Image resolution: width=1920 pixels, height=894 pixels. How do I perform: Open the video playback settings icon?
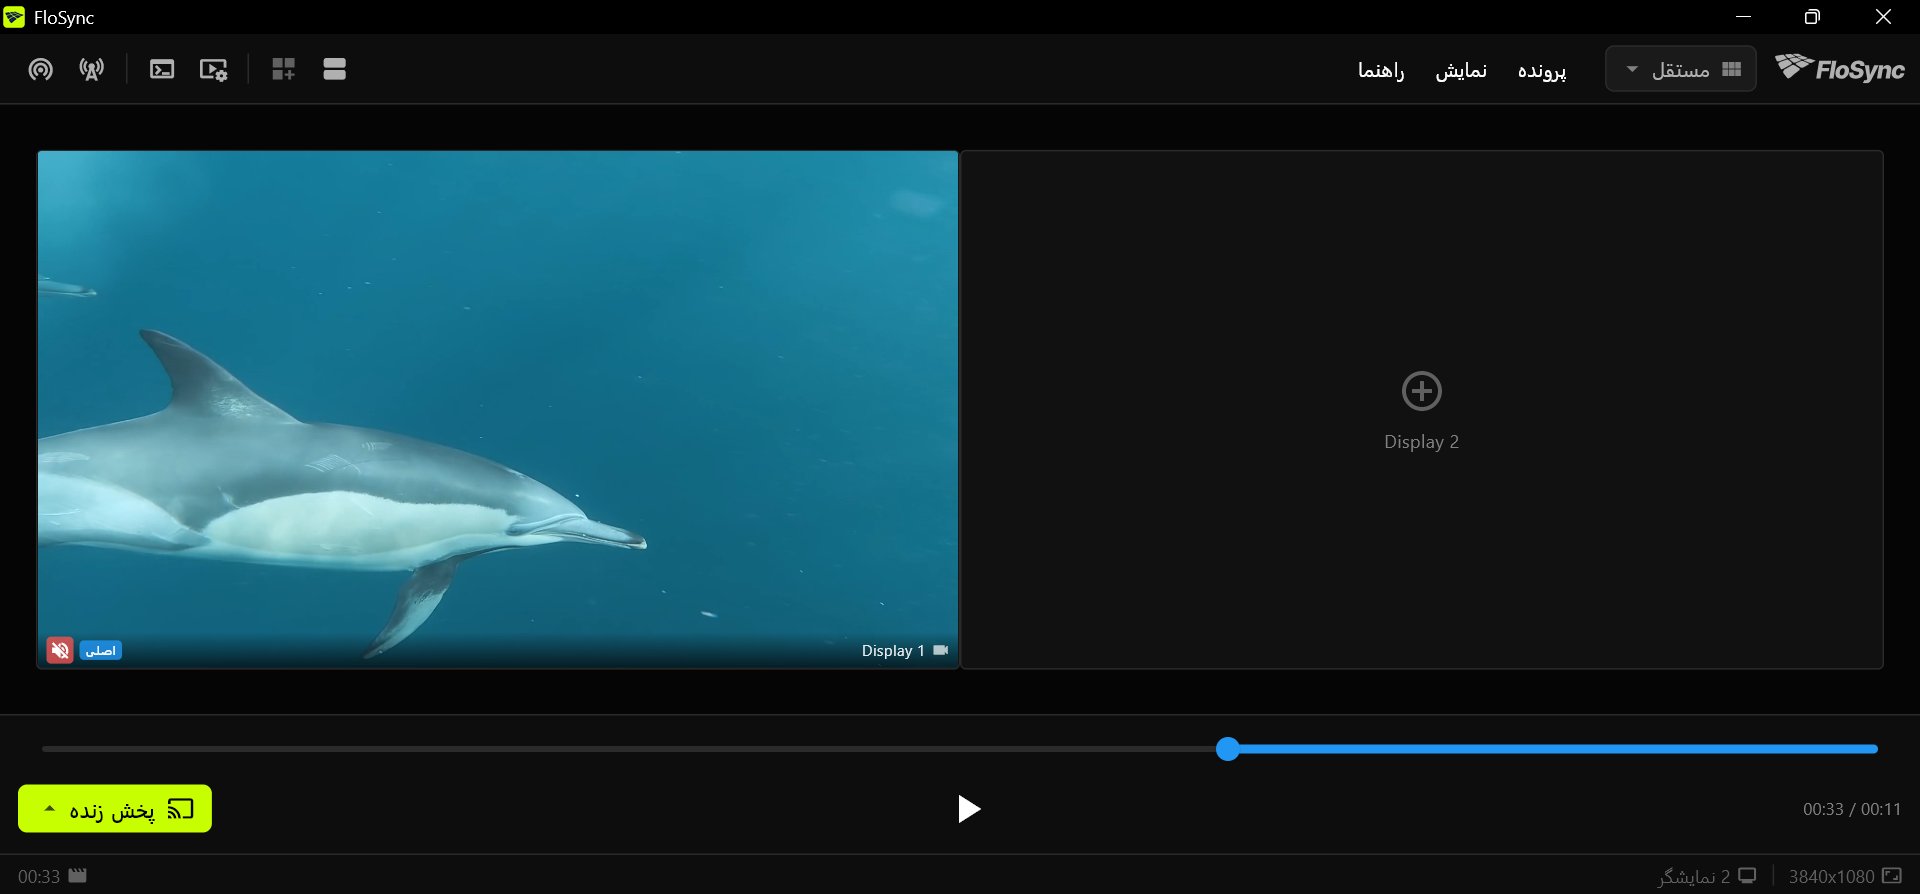pyautogui.click(x=214, y=69)
